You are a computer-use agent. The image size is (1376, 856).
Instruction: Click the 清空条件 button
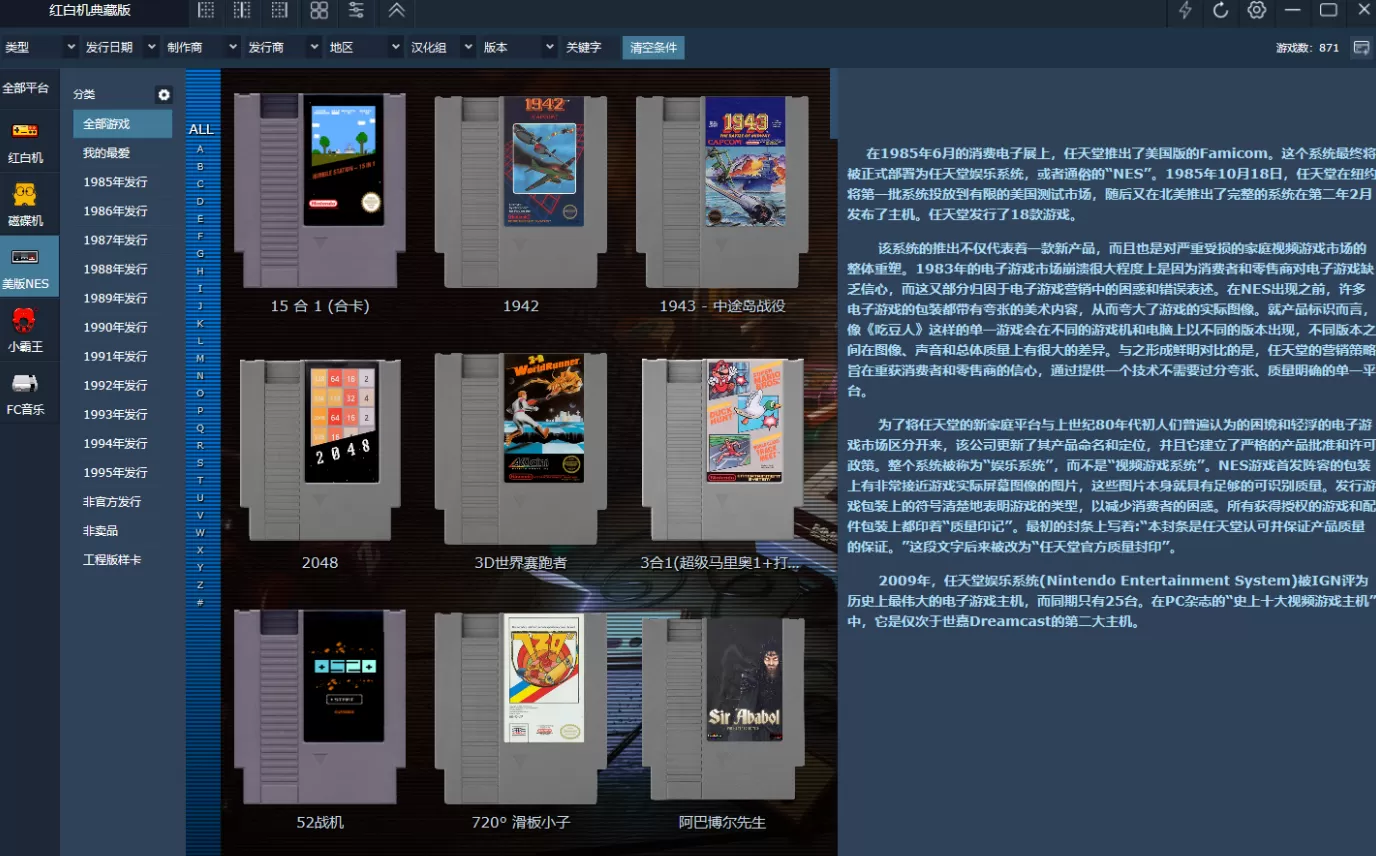tap(652, 46)
